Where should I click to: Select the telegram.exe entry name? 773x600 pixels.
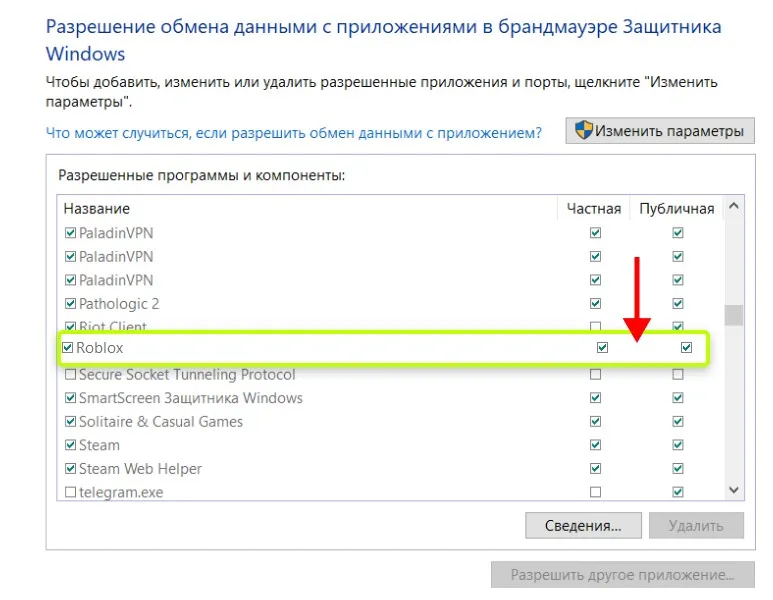121,493
